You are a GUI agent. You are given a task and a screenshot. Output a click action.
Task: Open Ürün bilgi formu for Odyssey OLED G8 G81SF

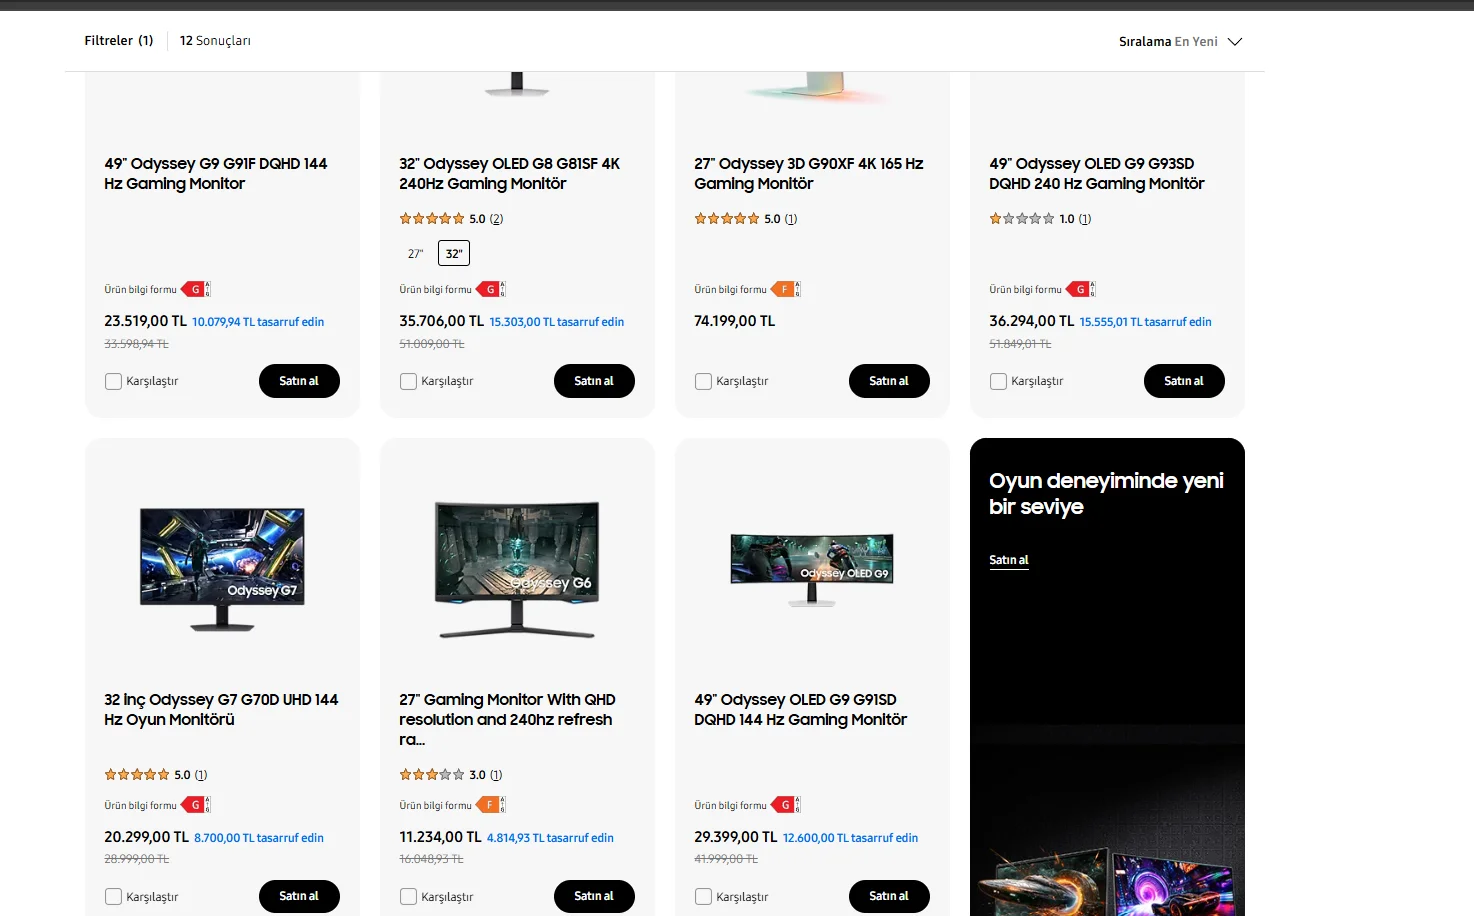[435, 290]
